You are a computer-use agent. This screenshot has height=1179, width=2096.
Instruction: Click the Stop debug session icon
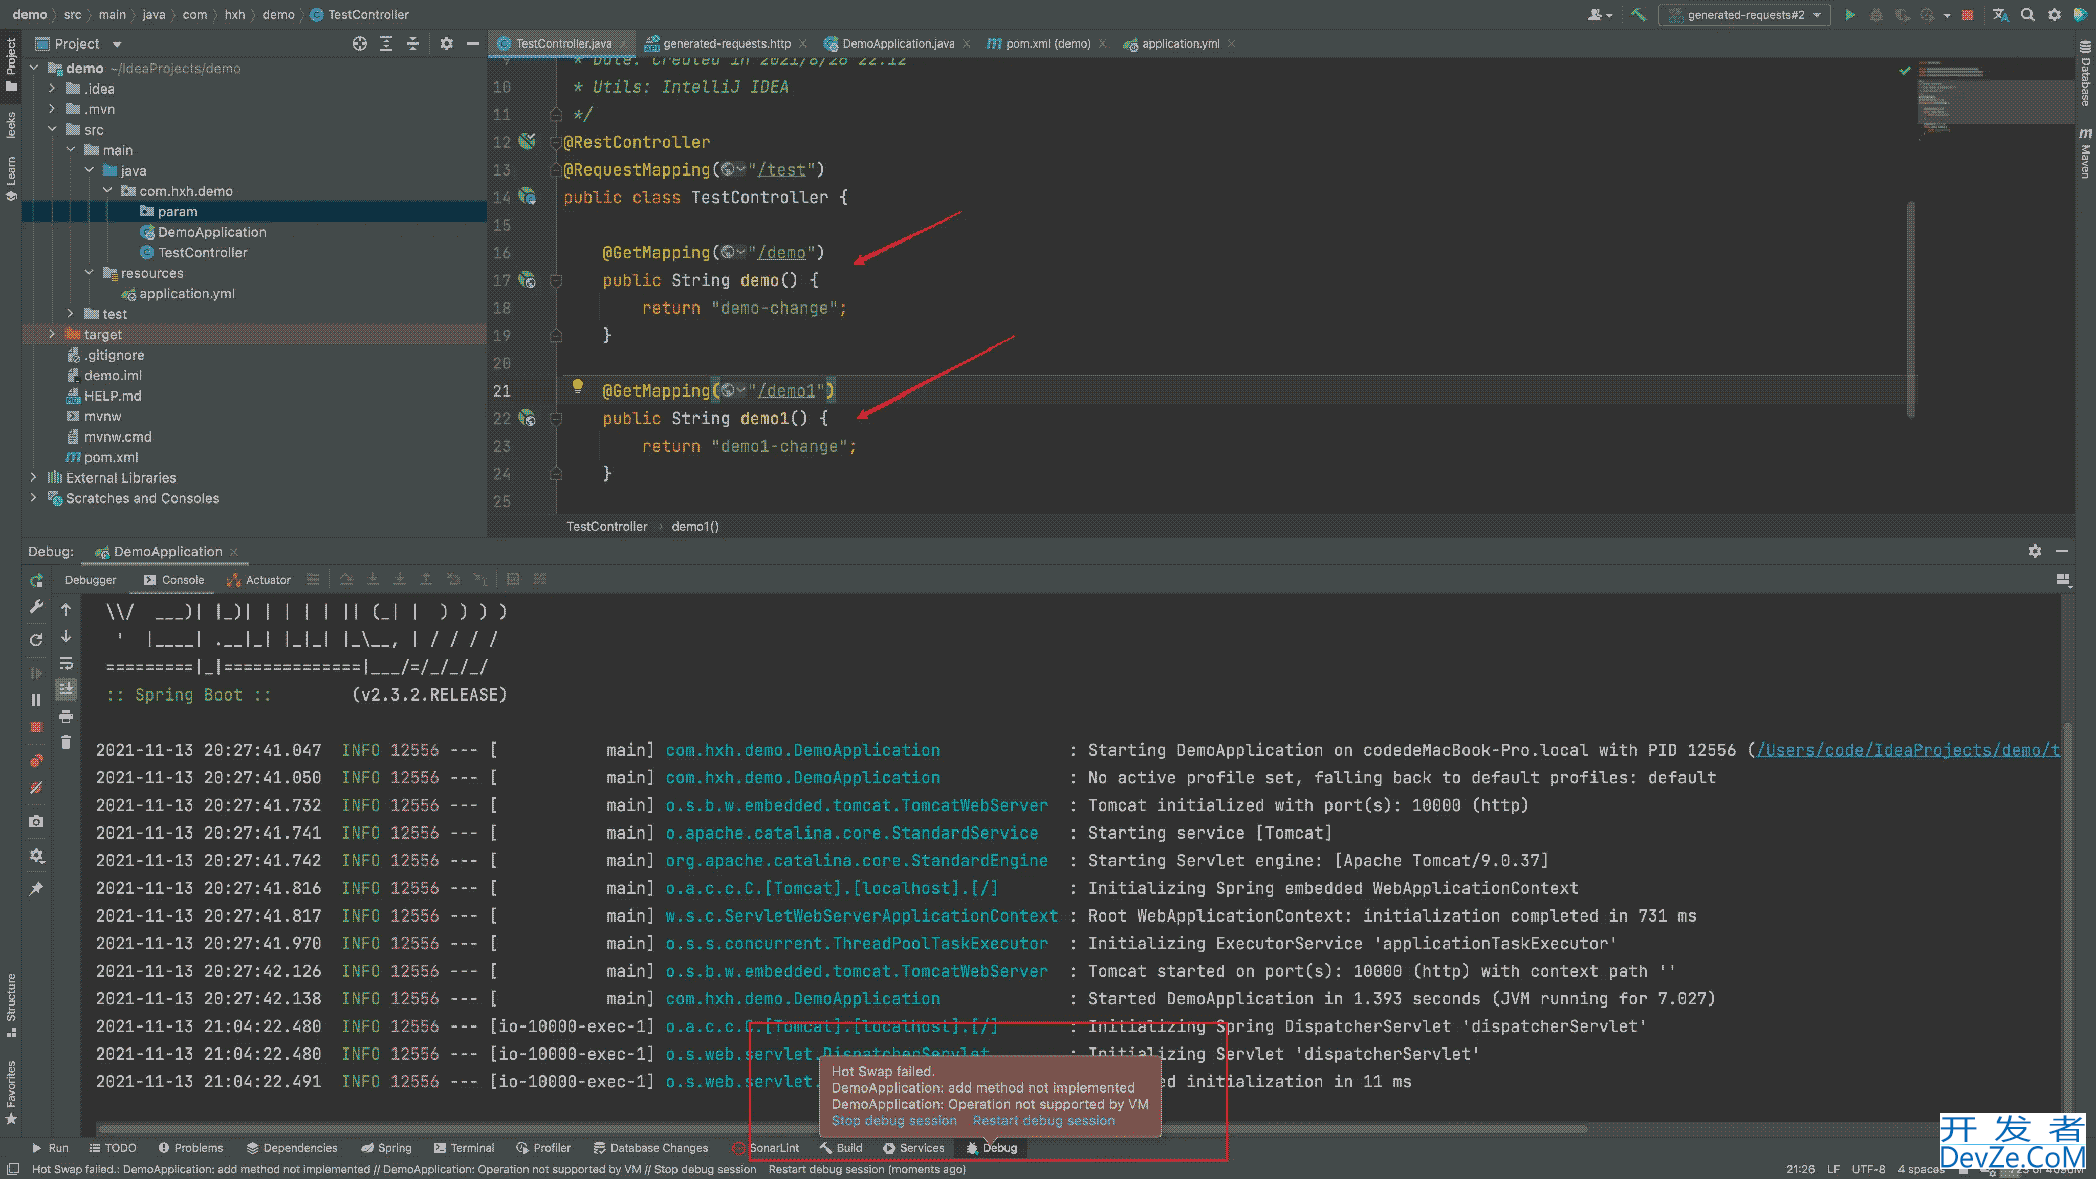pos(890,1121)
